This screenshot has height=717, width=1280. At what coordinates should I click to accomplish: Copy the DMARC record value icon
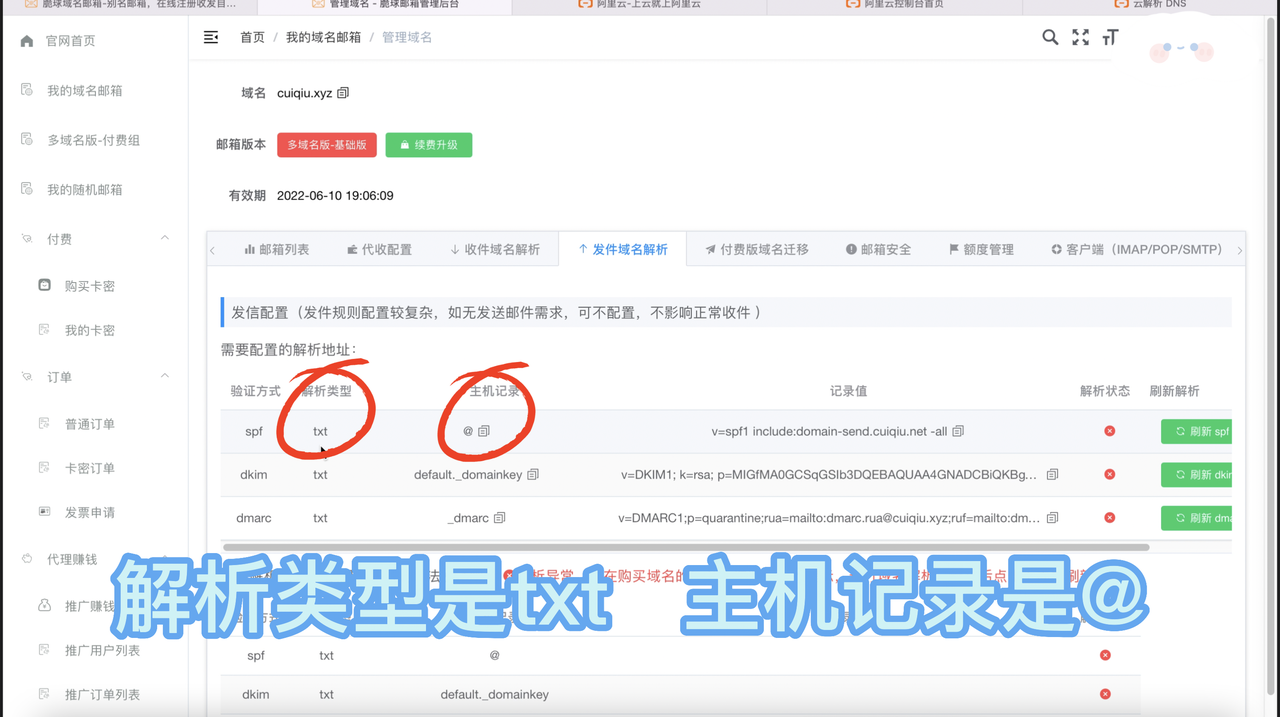(x=1051, y=518)
